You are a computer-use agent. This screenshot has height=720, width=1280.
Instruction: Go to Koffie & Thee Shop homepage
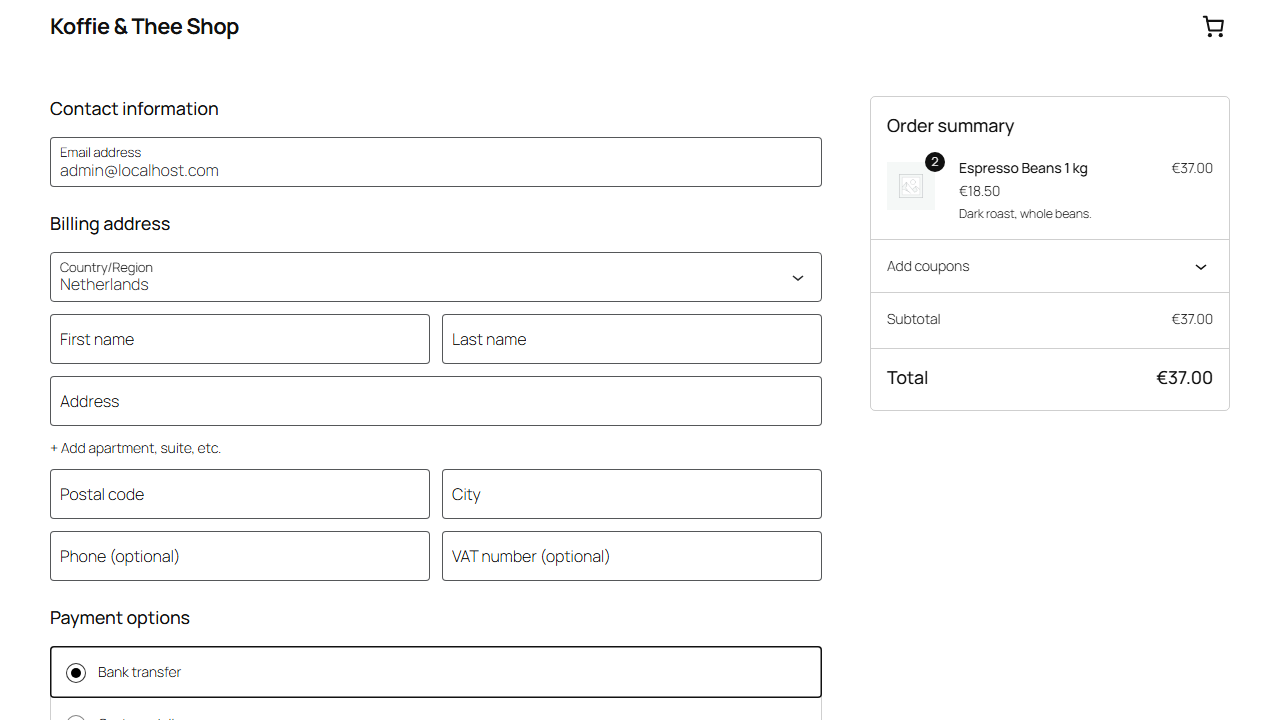(145, 27)
